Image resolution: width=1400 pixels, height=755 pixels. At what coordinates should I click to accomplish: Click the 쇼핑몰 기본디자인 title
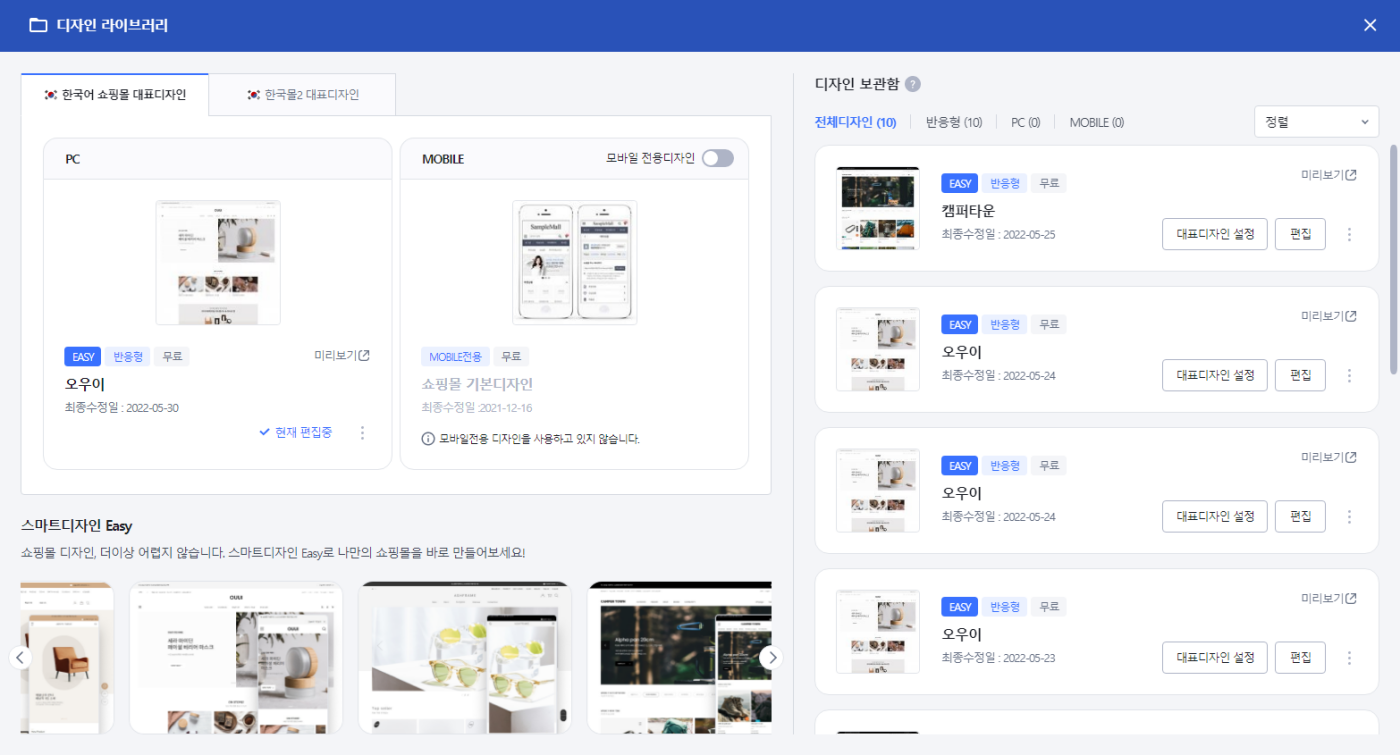click(477, 384)
